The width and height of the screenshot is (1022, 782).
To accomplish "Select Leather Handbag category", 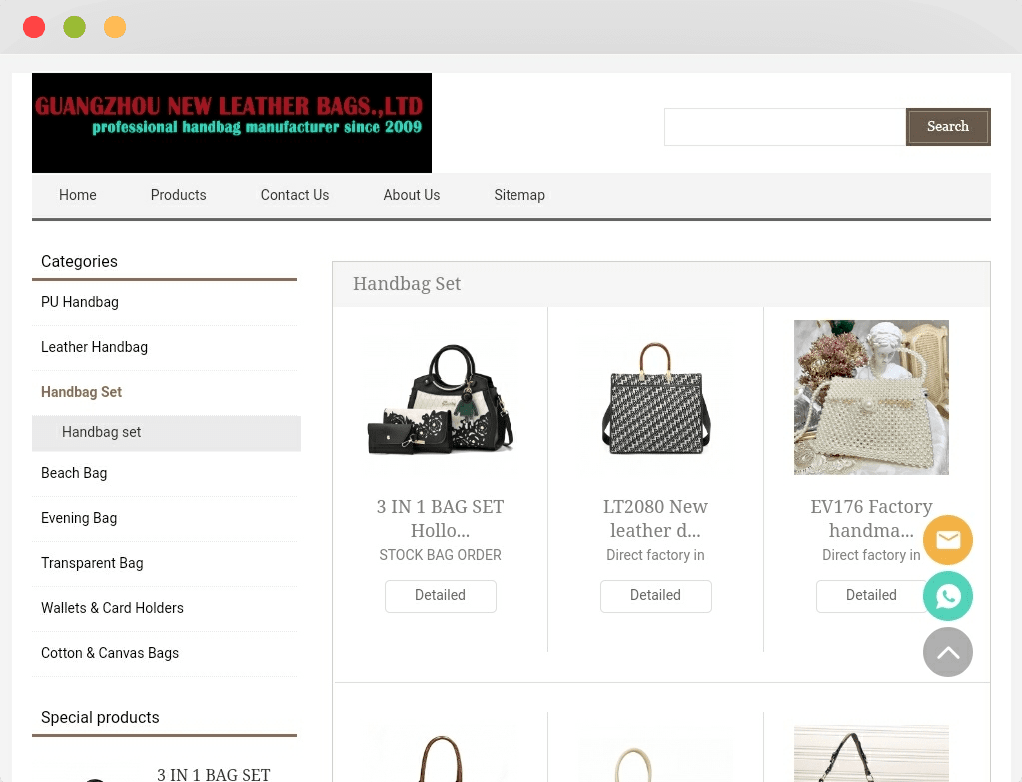I will tap(95, 347).
